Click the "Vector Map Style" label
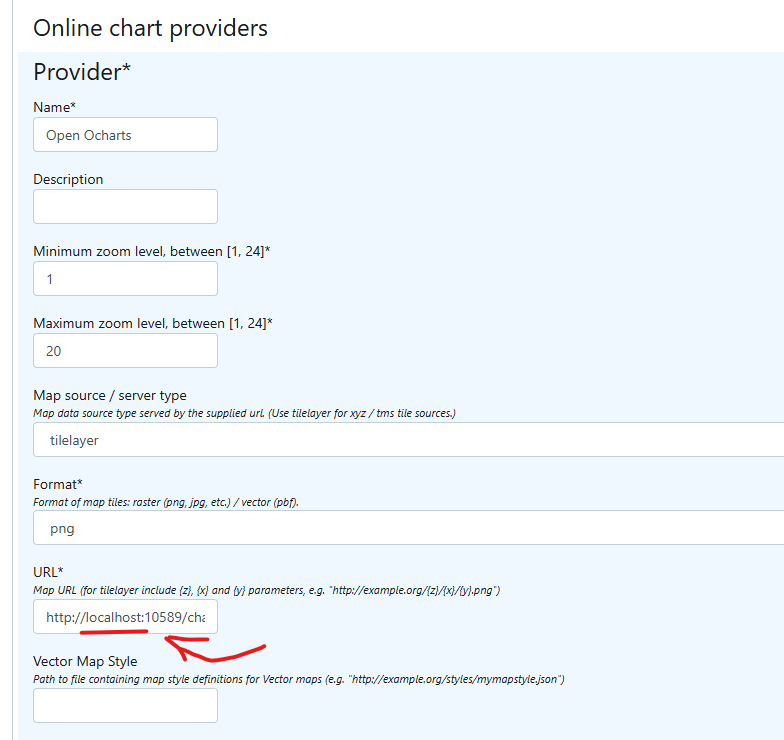 [x=85, y=661]
